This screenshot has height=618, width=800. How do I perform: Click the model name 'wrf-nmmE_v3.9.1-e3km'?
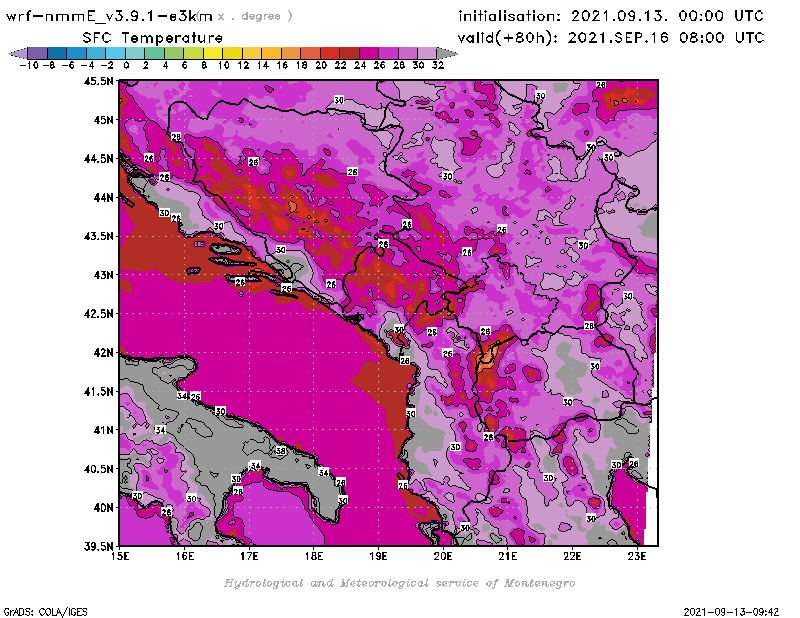tap(109, 16)
